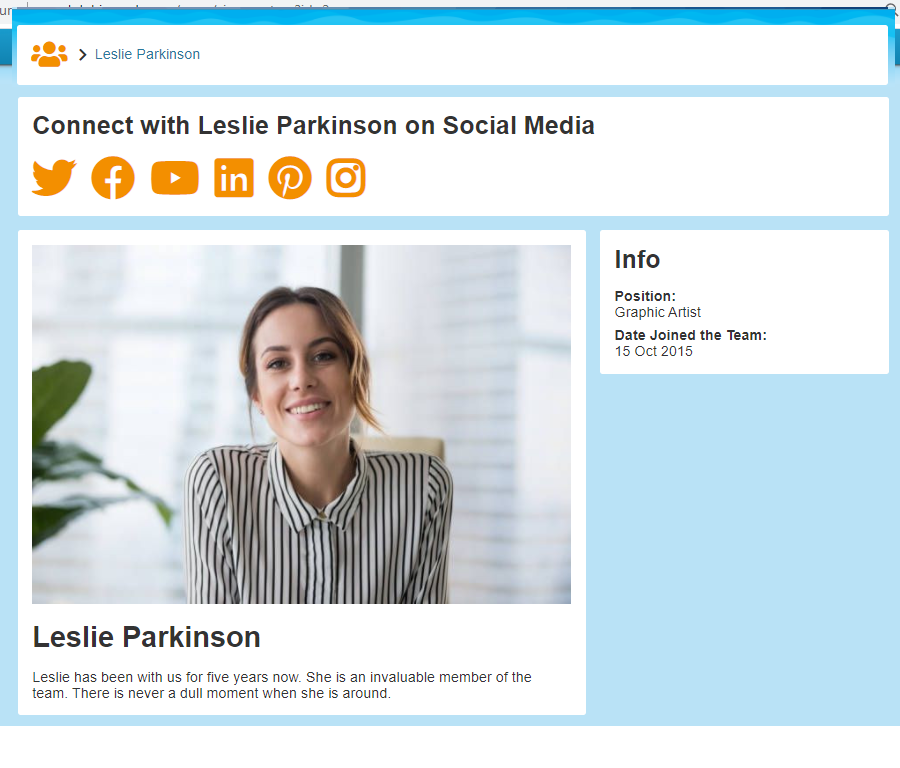Follow the Leslie Parkinson breadcrumb link

147,54
